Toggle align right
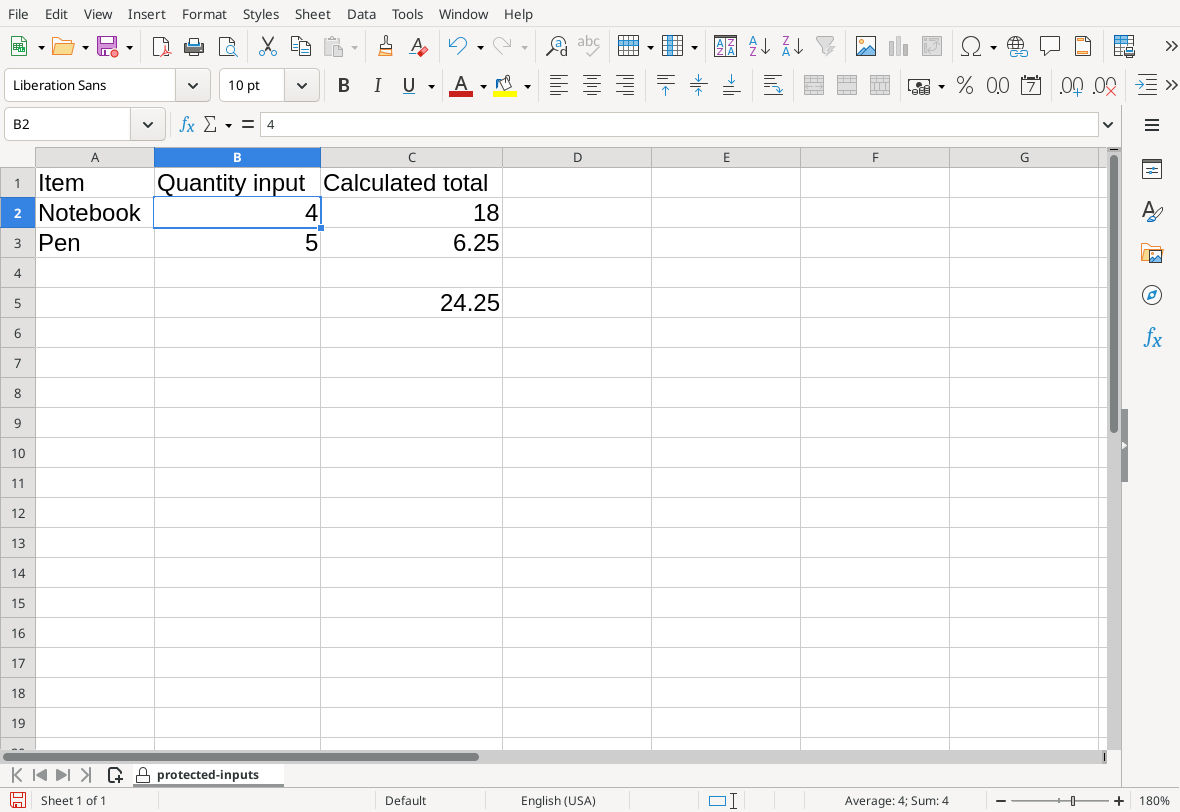The width and height of the screenshot is (1180, 812). click(625, 86)
